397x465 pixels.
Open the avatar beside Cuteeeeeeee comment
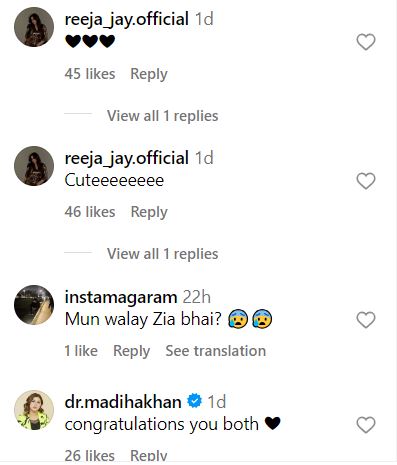34,166
